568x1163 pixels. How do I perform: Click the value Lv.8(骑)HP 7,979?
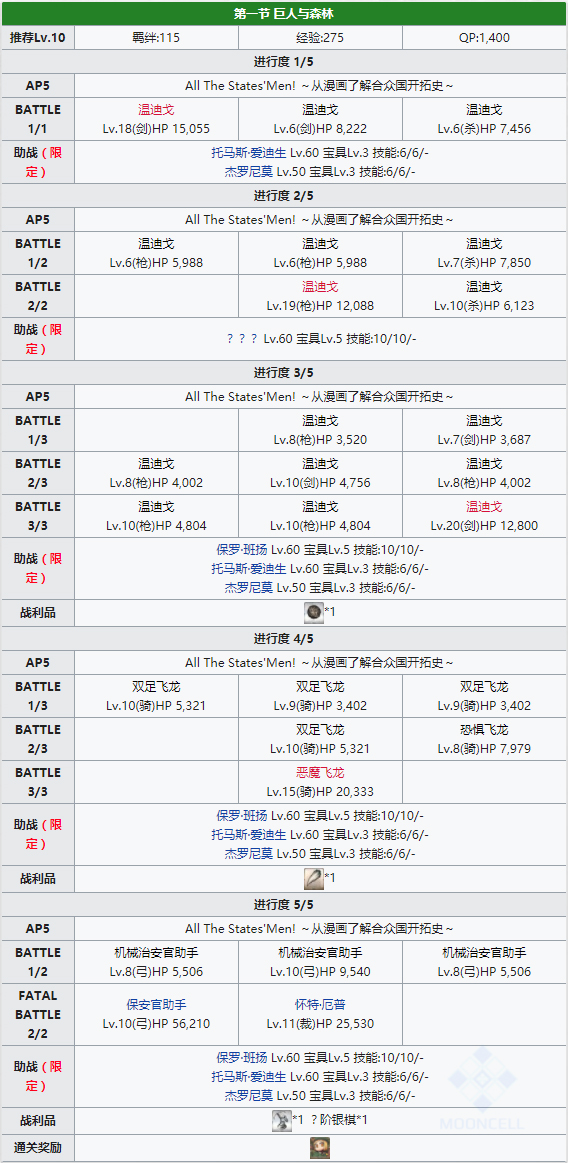click(x=484, y=748)
